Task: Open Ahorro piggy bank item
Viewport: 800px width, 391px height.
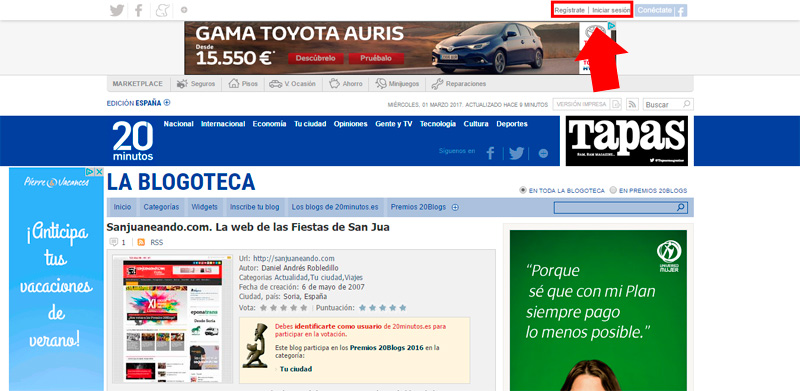Action: tap(345, 84)
